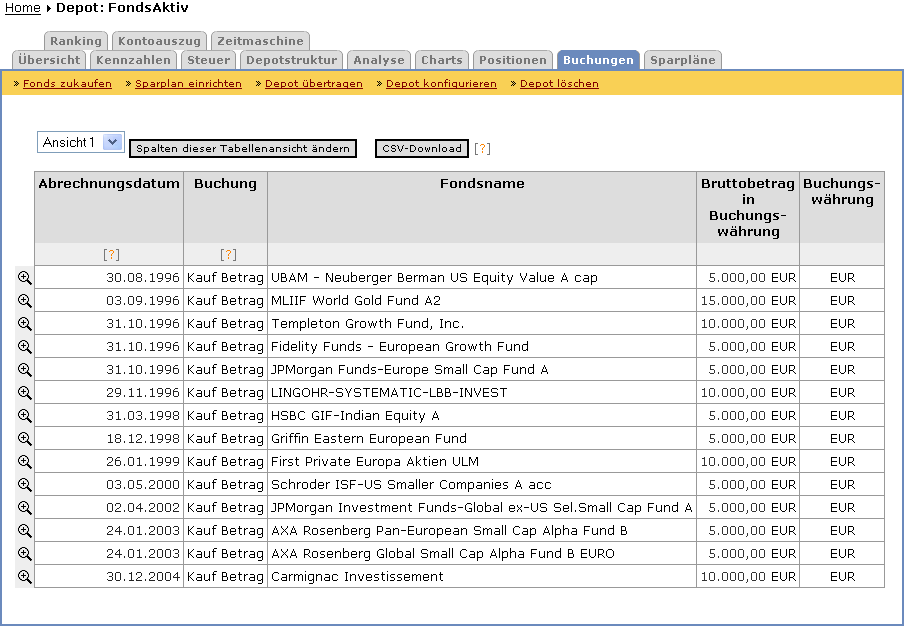Open details magnifier for MLIIF World Gold Fund
This screenshot has width=905, height=627.
[x=25, y=301]
